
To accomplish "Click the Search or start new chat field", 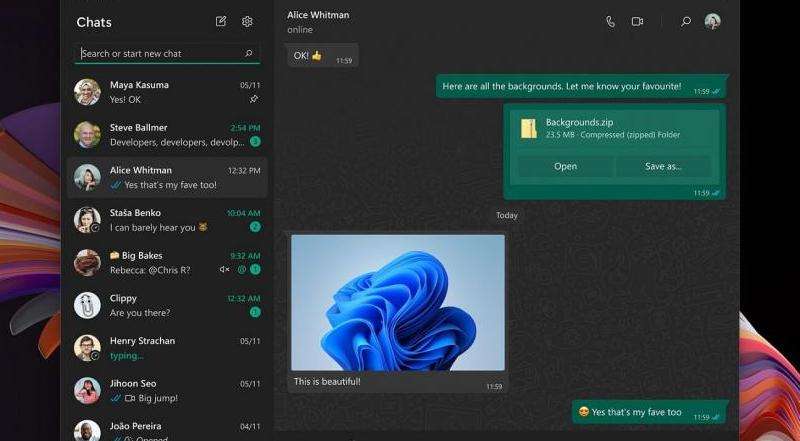I will point(160,53).
